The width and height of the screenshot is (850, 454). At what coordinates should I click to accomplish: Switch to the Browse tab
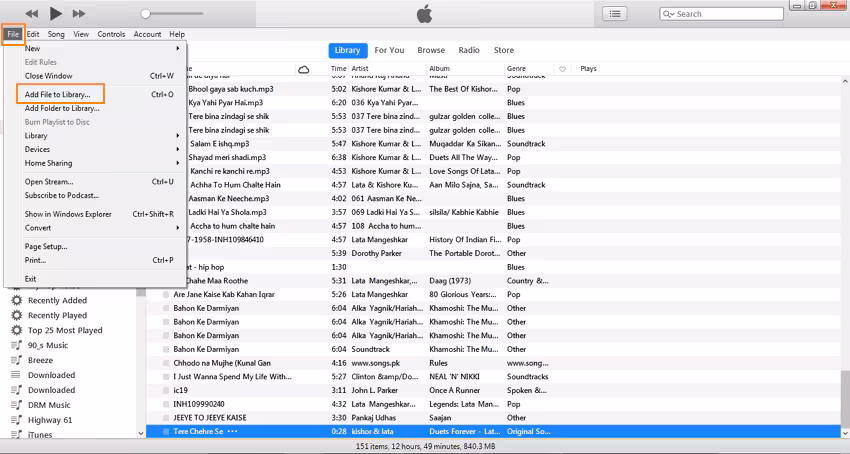point(431,50)
